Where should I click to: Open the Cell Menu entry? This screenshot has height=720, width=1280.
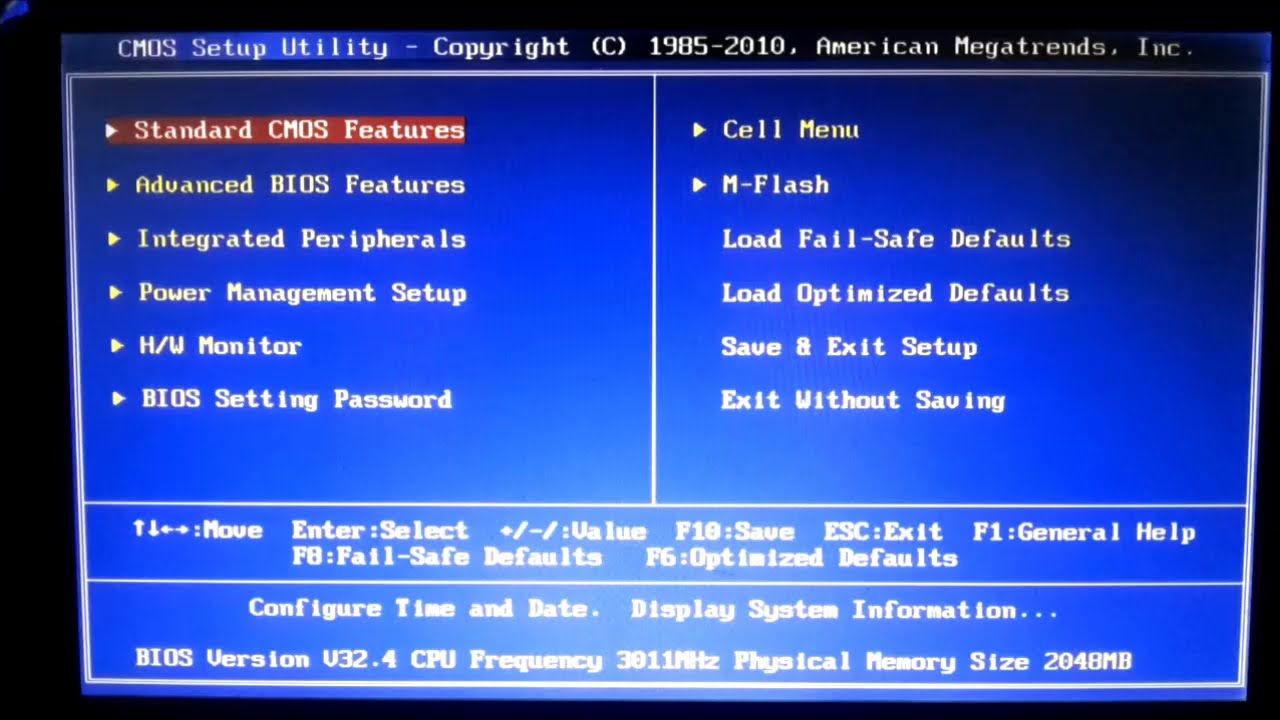[790, 130]
